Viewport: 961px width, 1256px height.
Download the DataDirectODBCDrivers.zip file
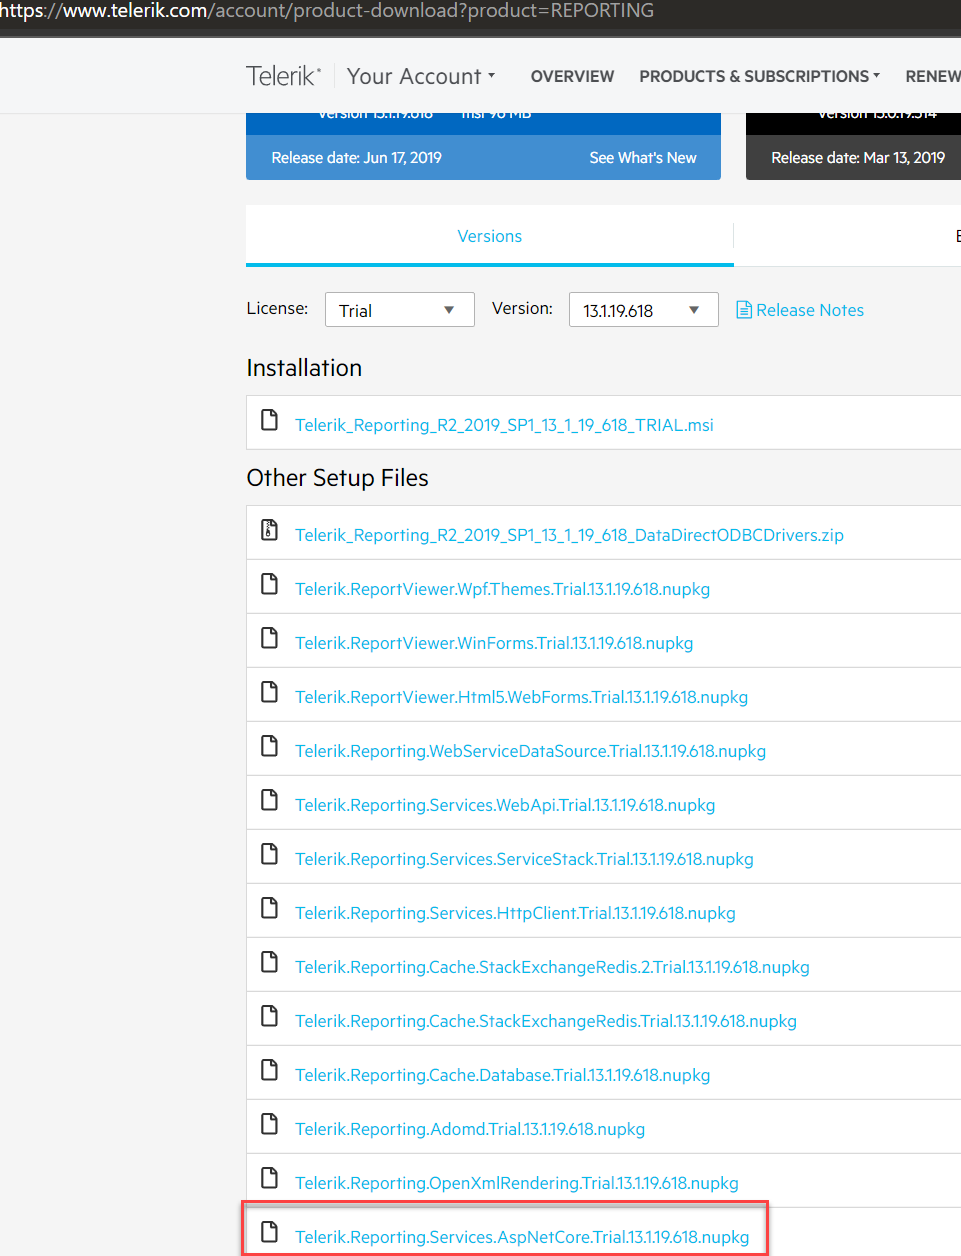coord(569,535)
